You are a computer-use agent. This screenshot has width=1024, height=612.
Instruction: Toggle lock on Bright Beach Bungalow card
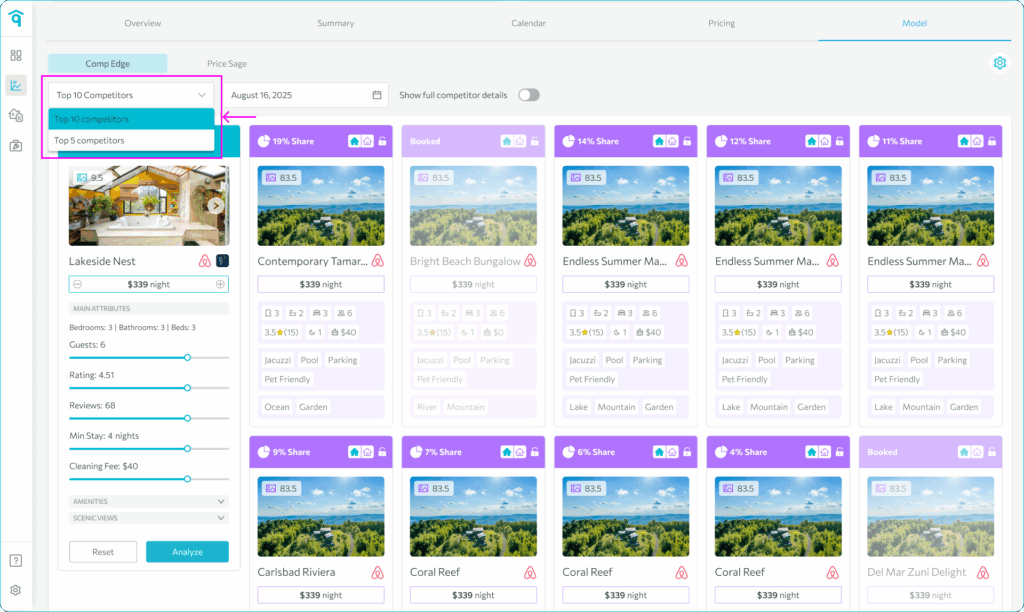pos(535,141)
